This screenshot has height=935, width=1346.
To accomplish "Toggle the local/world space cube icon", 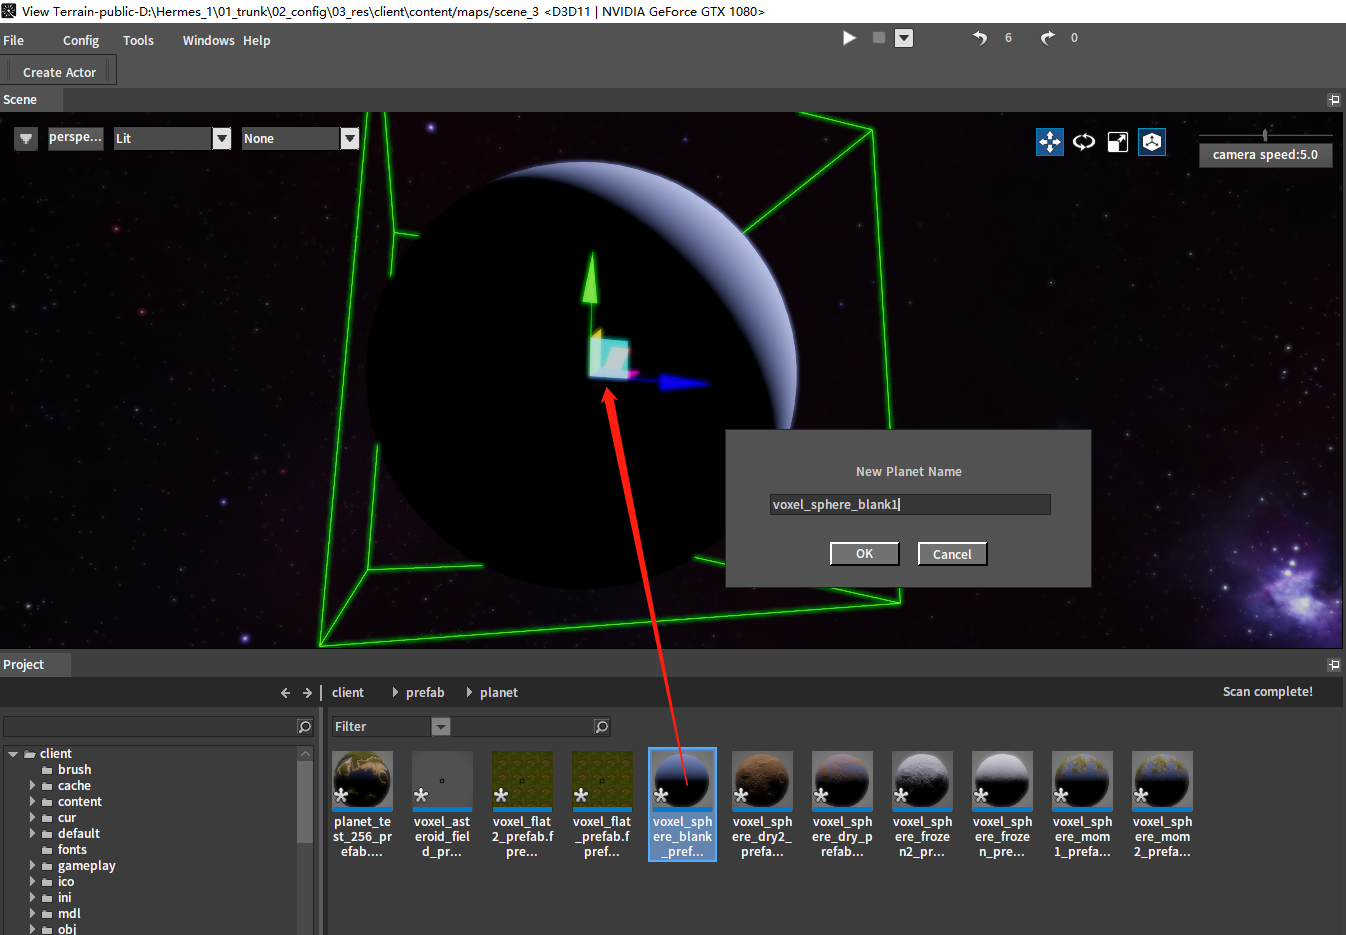I will pyautogui.click(x=1152, y=142).
